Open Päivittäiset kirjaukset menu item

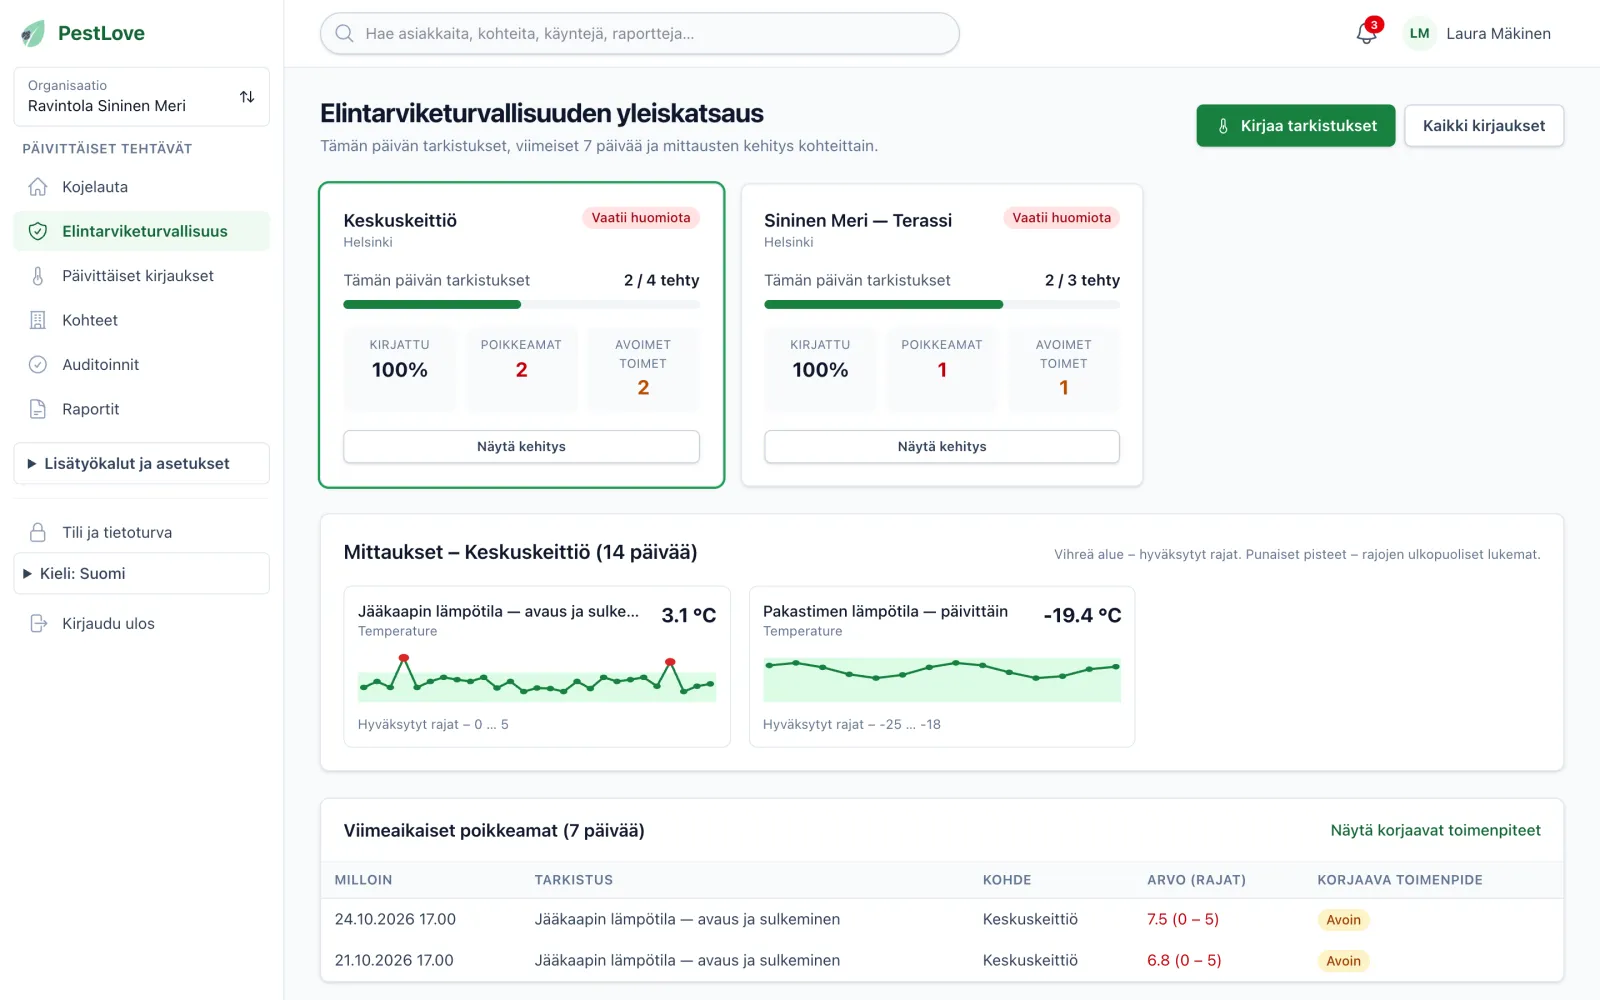pos(141,276)
